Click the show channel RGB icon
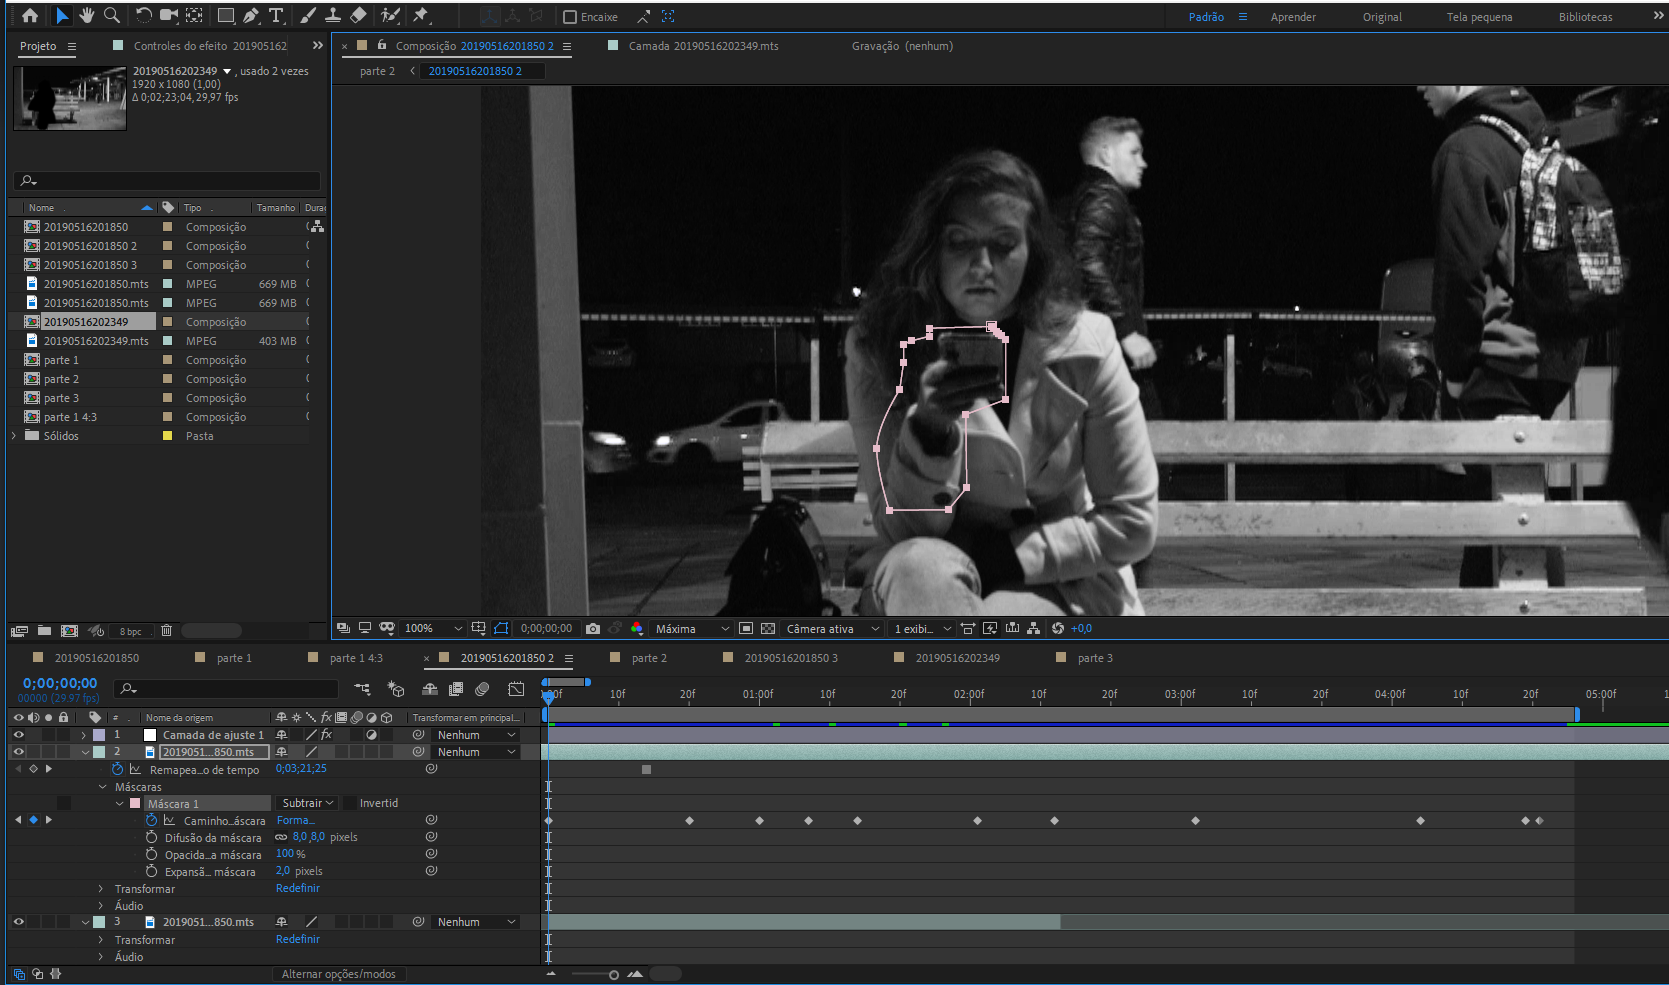 point(637,629)
